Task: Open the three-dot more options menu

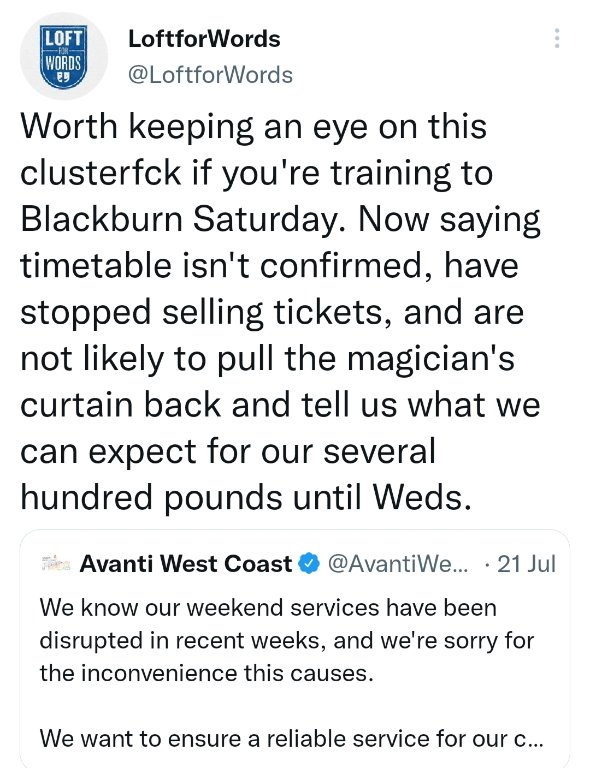Action: [x=557, y=38]
